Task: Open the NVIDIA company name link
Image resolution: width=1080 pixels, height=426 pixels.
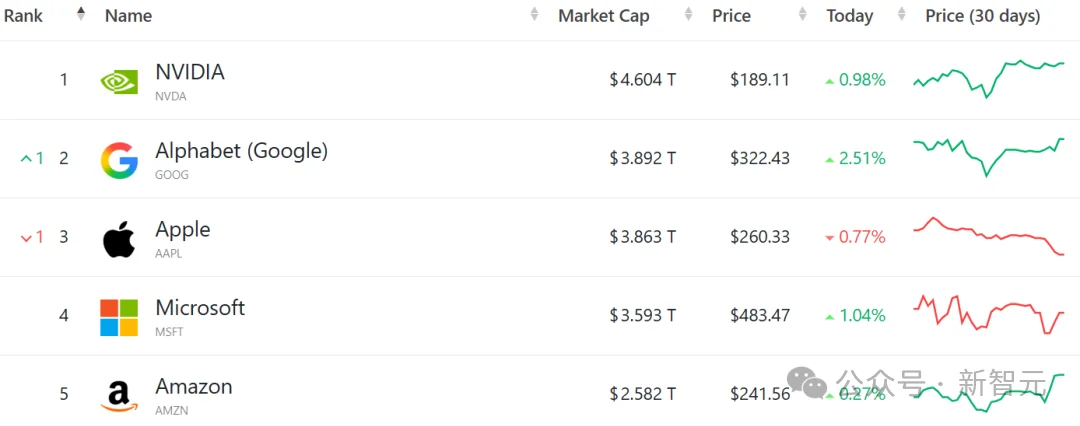Action: [x=190, y=72]
